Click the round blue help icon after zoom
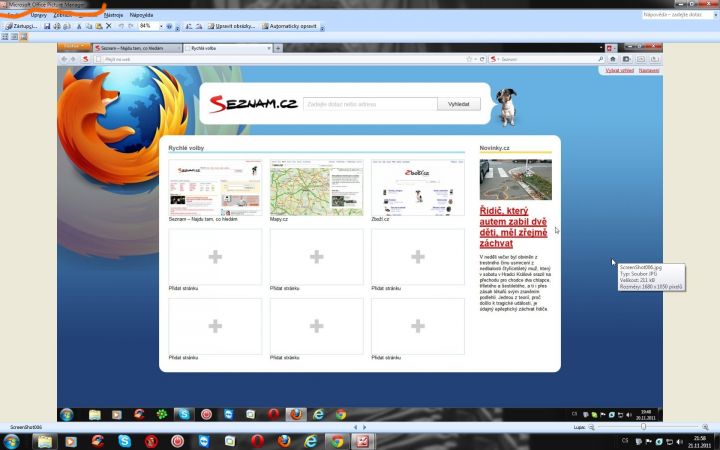Image resolution: width=720 pixels, height=450 pixels. [x=169, y=26]
